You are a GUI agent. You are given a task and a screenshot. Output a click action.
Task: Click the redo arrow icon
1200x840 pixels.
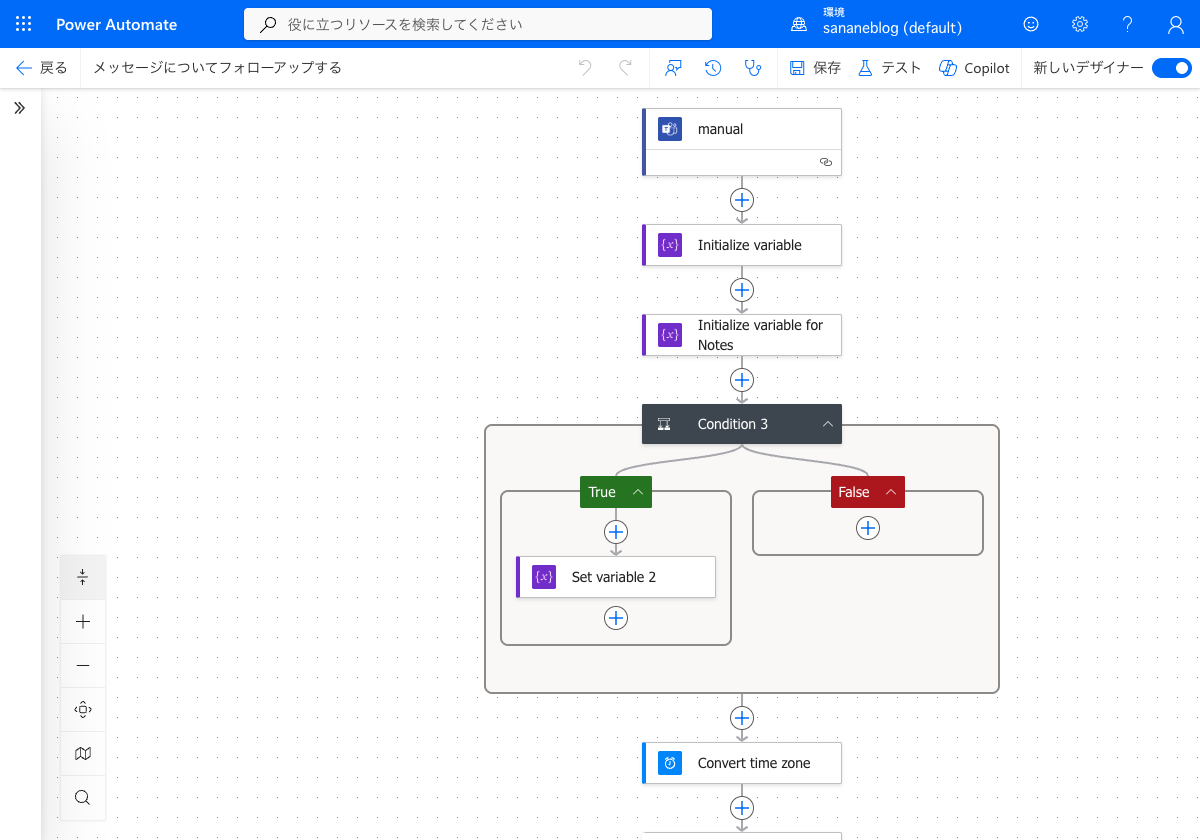tap(625, 68)
